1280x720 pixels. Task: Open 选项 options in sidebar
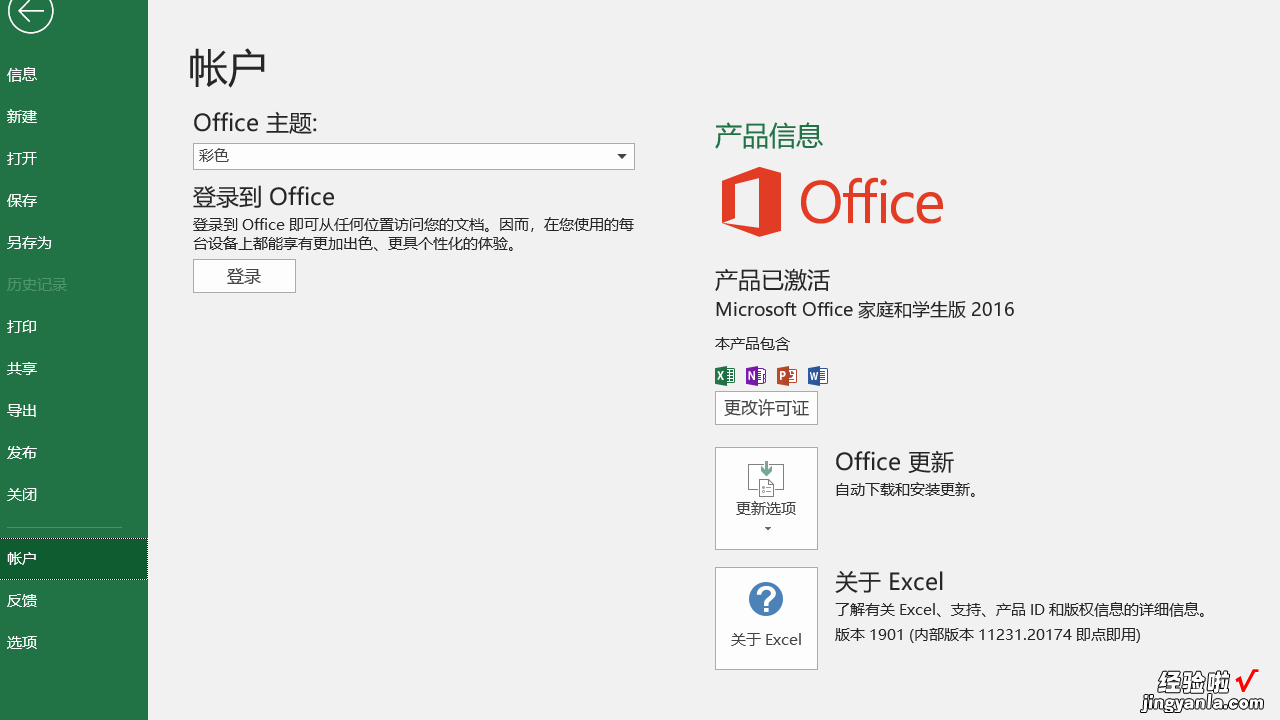74,642
